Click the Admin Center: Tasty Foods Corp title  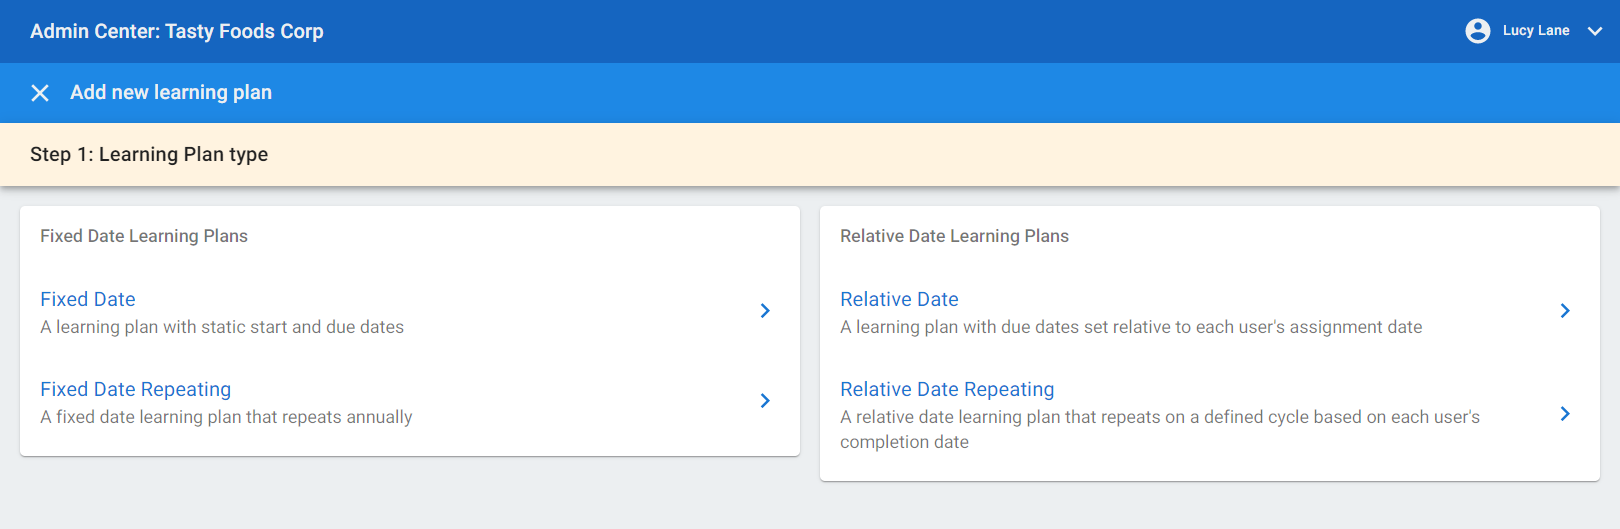click(x=177, y=31)
